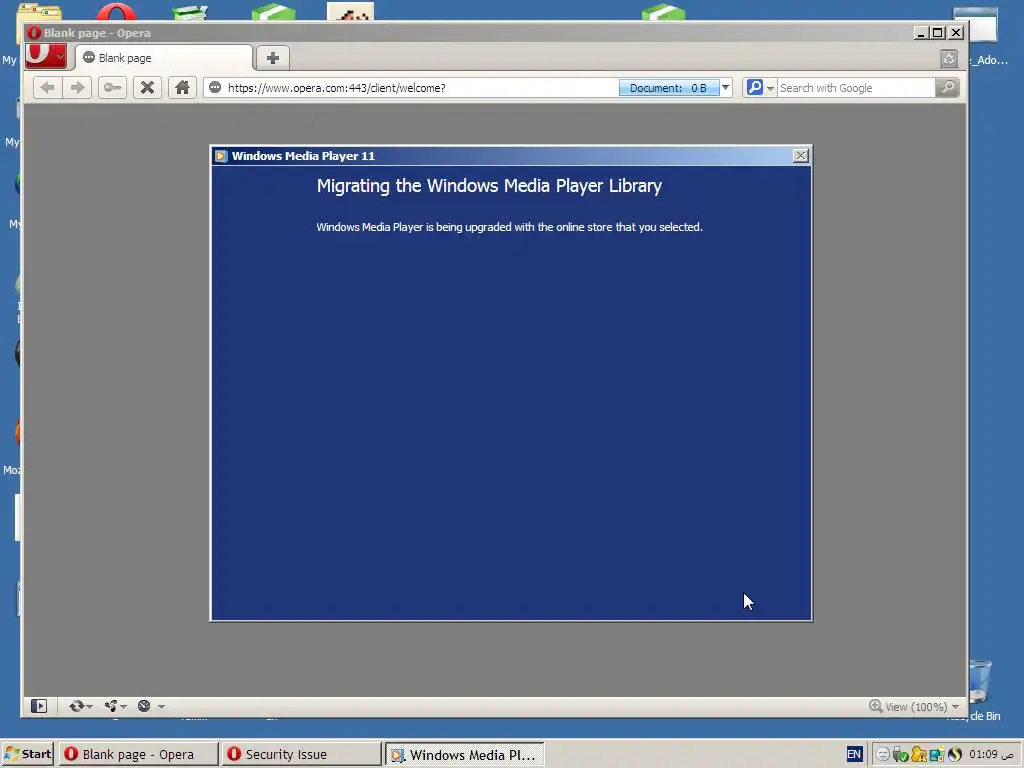Click the EN language indicator

coord(854,754)
